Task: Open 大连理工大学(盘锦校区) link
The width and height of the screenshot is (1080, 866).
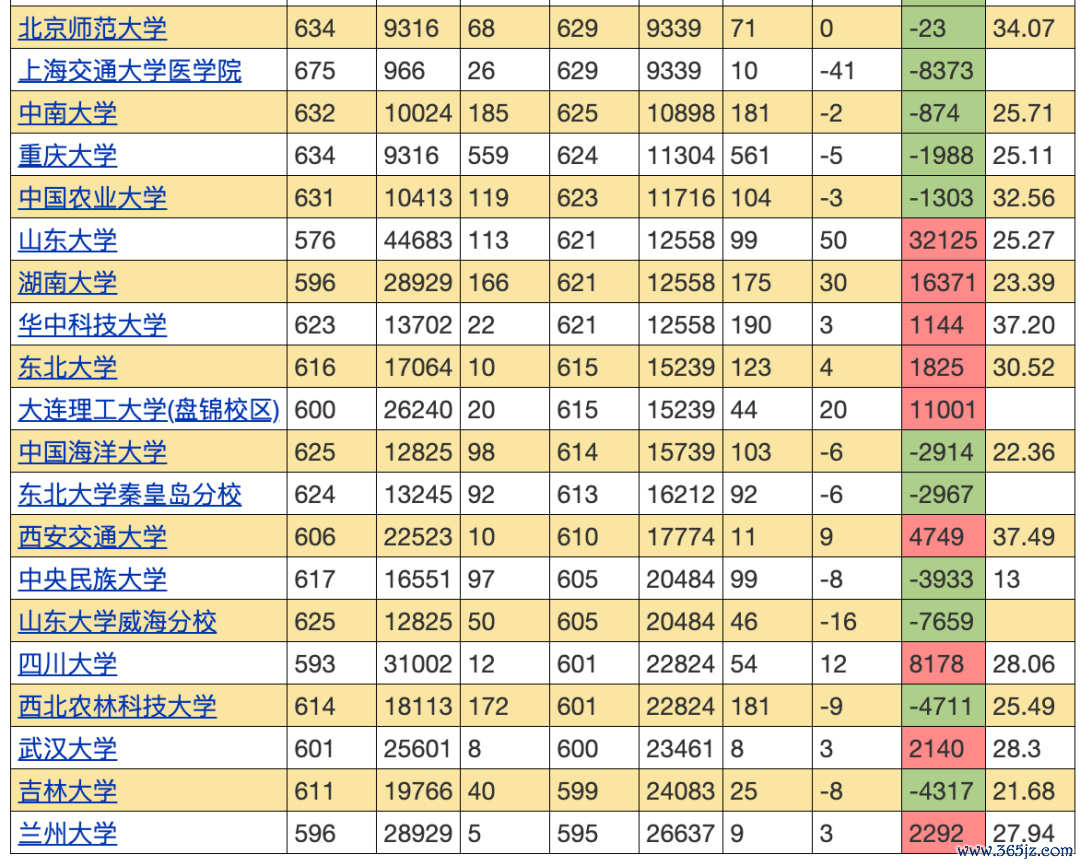Action: click(x=149, y=410)
